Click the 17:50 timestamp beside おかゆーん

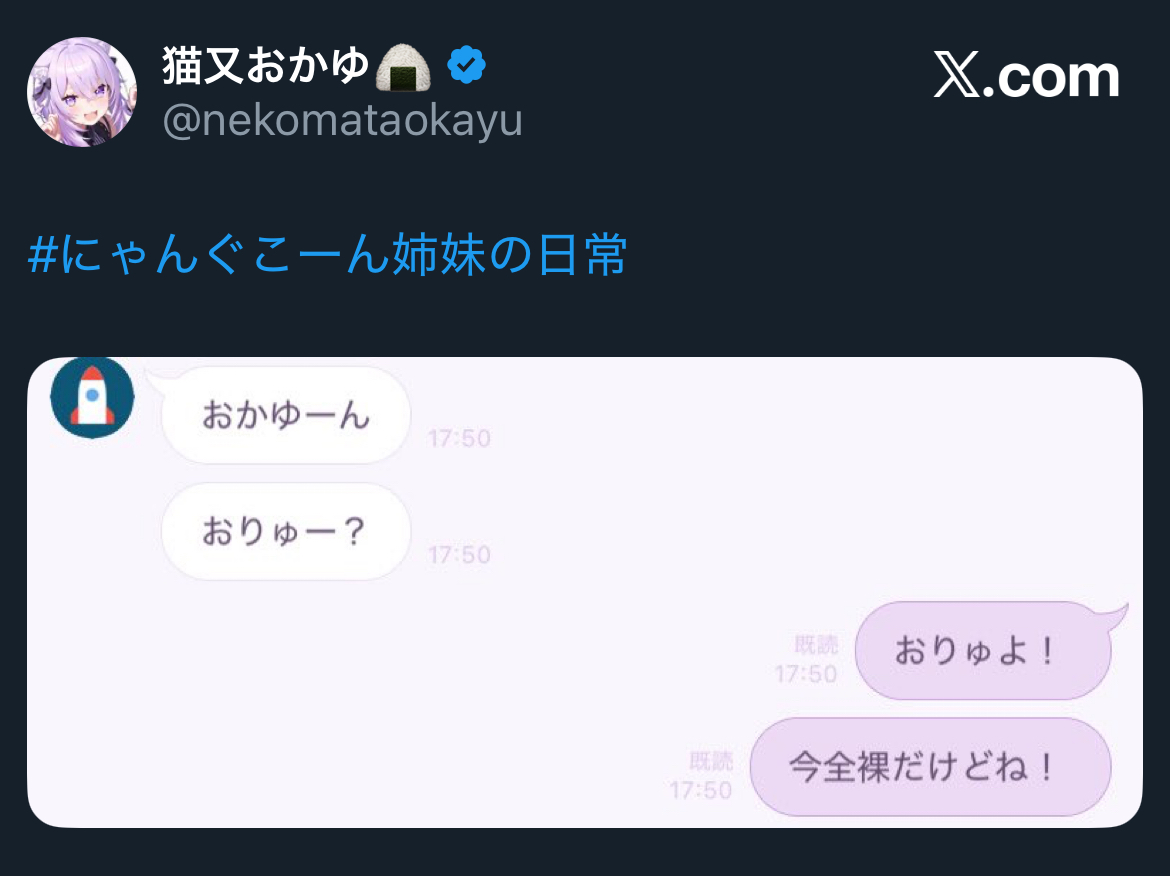(x=459, y=438)
